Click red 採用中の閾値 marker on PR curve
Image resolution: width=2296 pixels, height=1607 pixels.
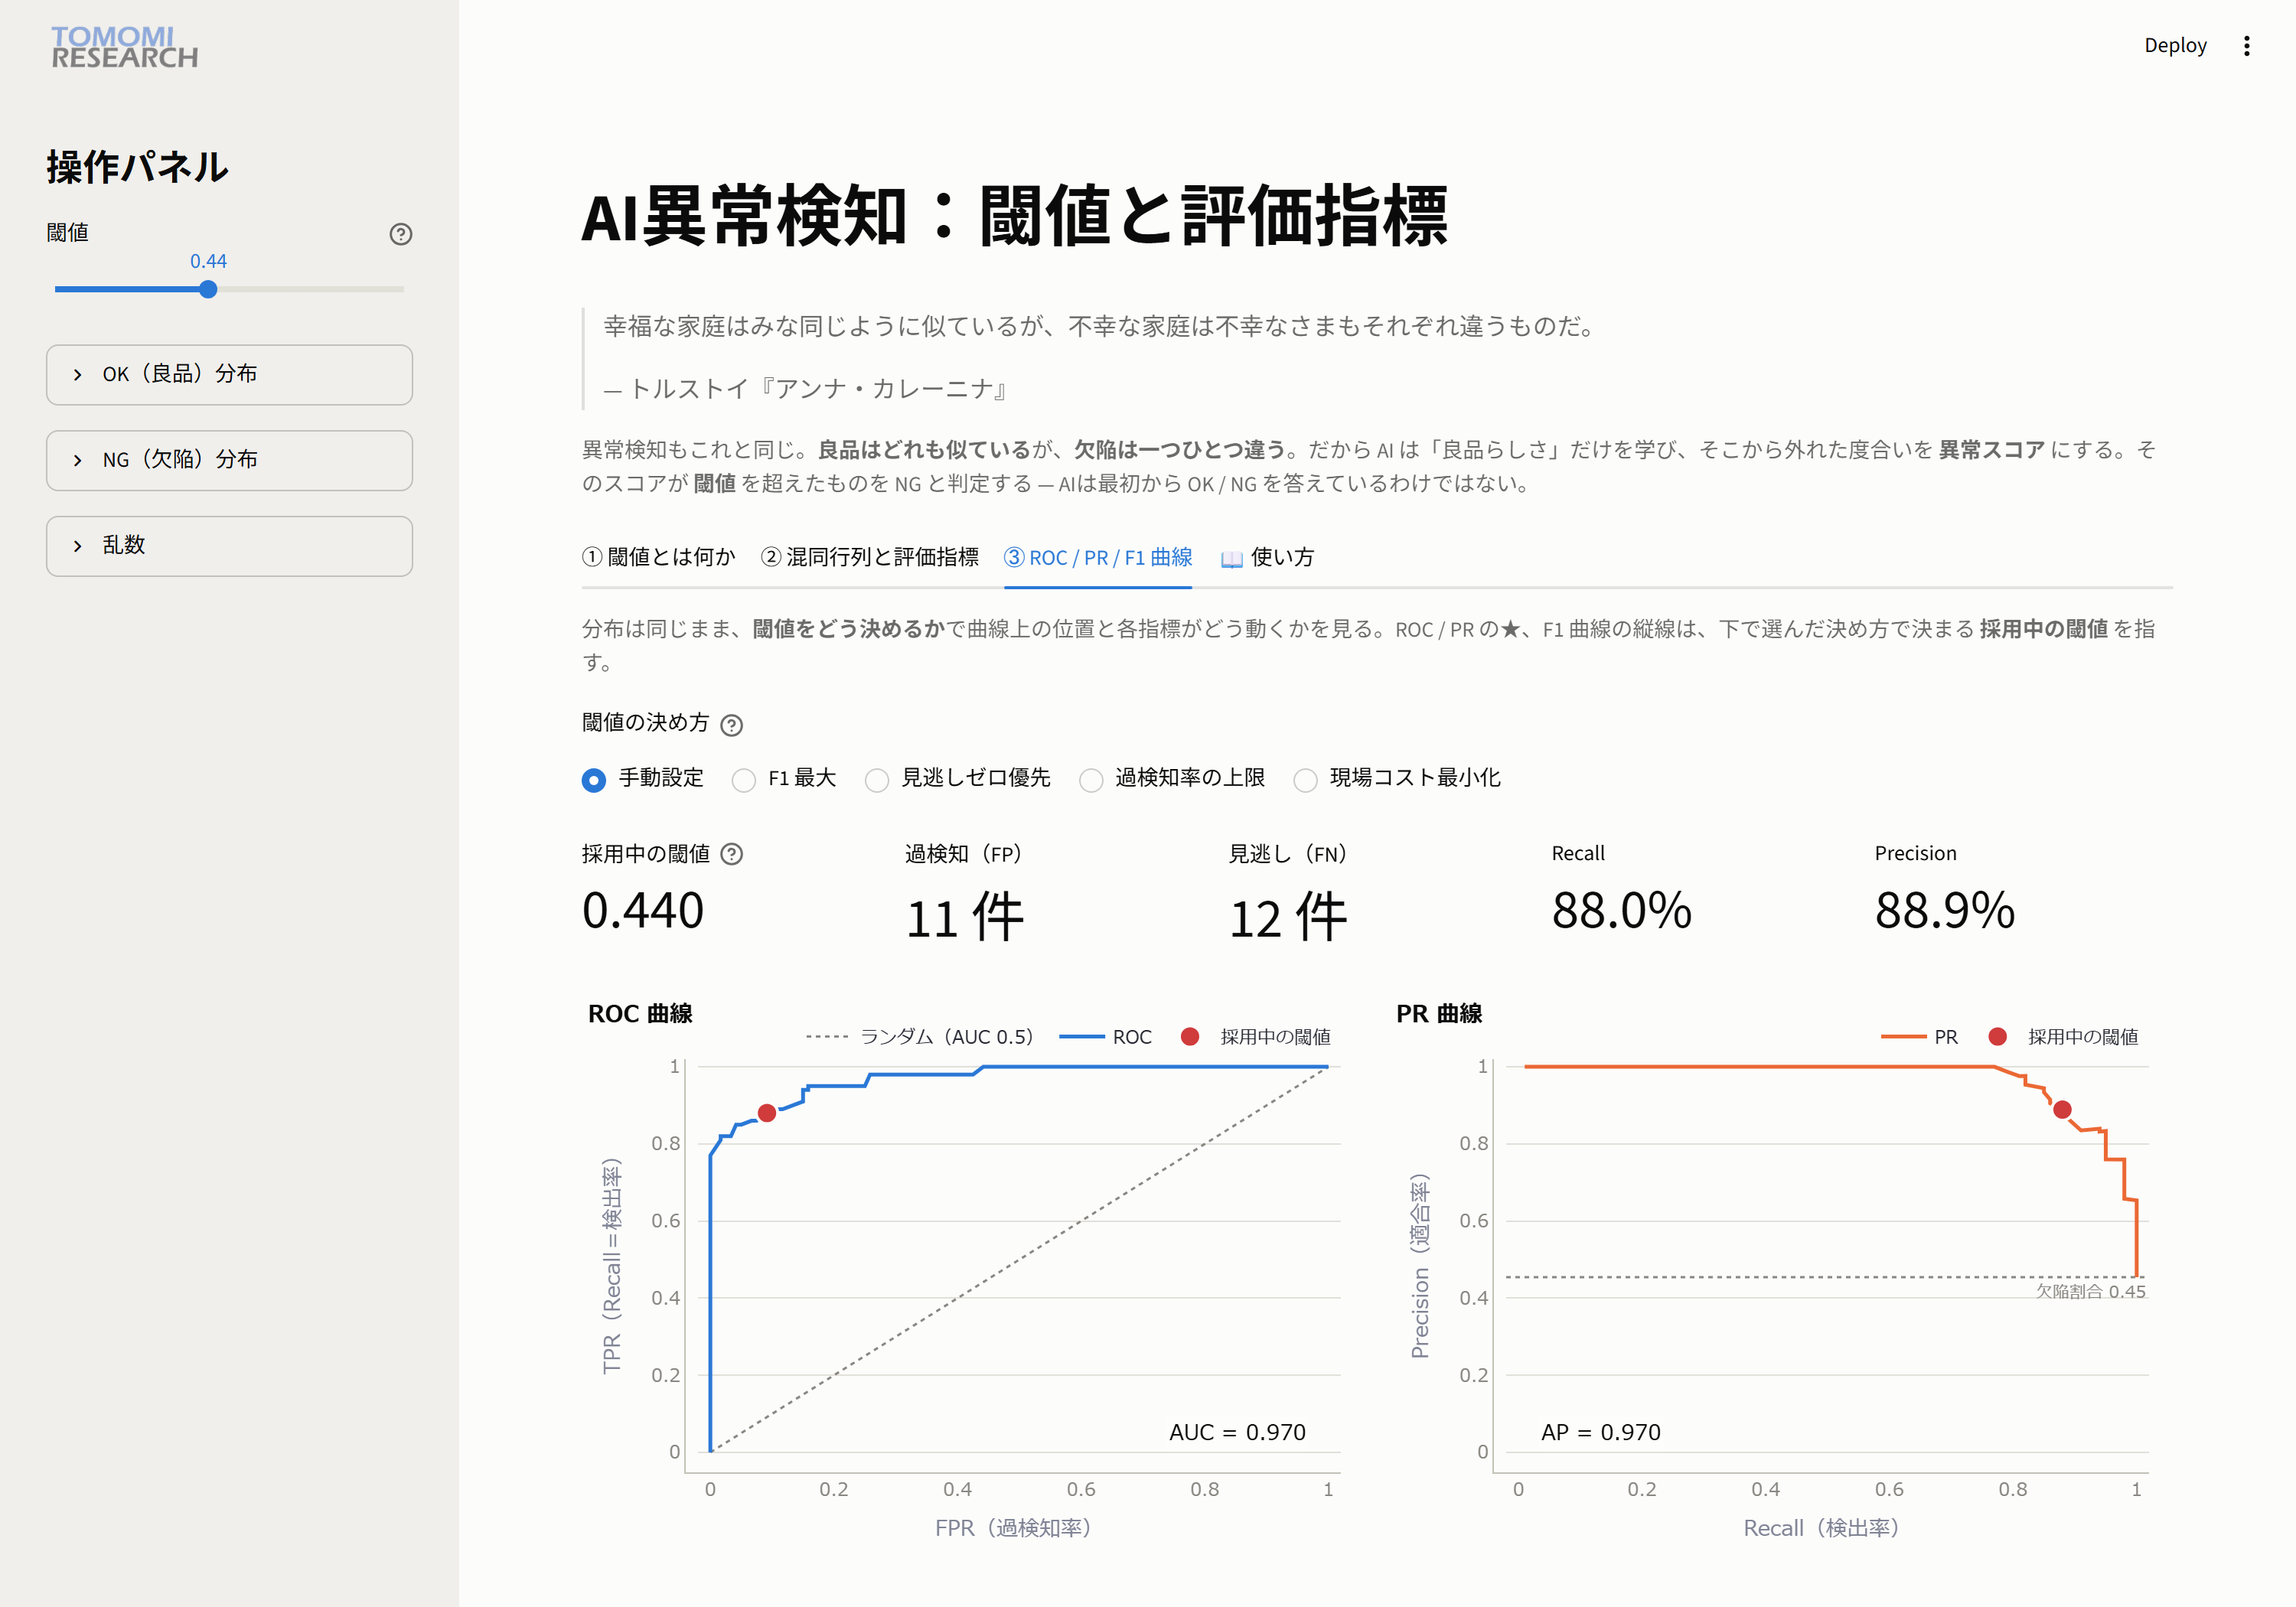pyautogui.click(x=2062, y=1109)
